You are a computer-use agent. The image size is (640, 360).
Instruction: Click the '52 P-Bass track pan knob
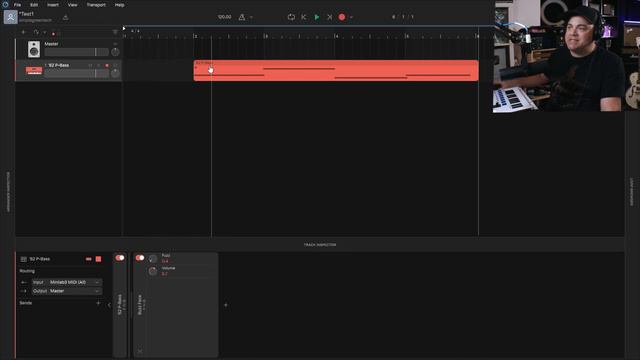point(115,73)
